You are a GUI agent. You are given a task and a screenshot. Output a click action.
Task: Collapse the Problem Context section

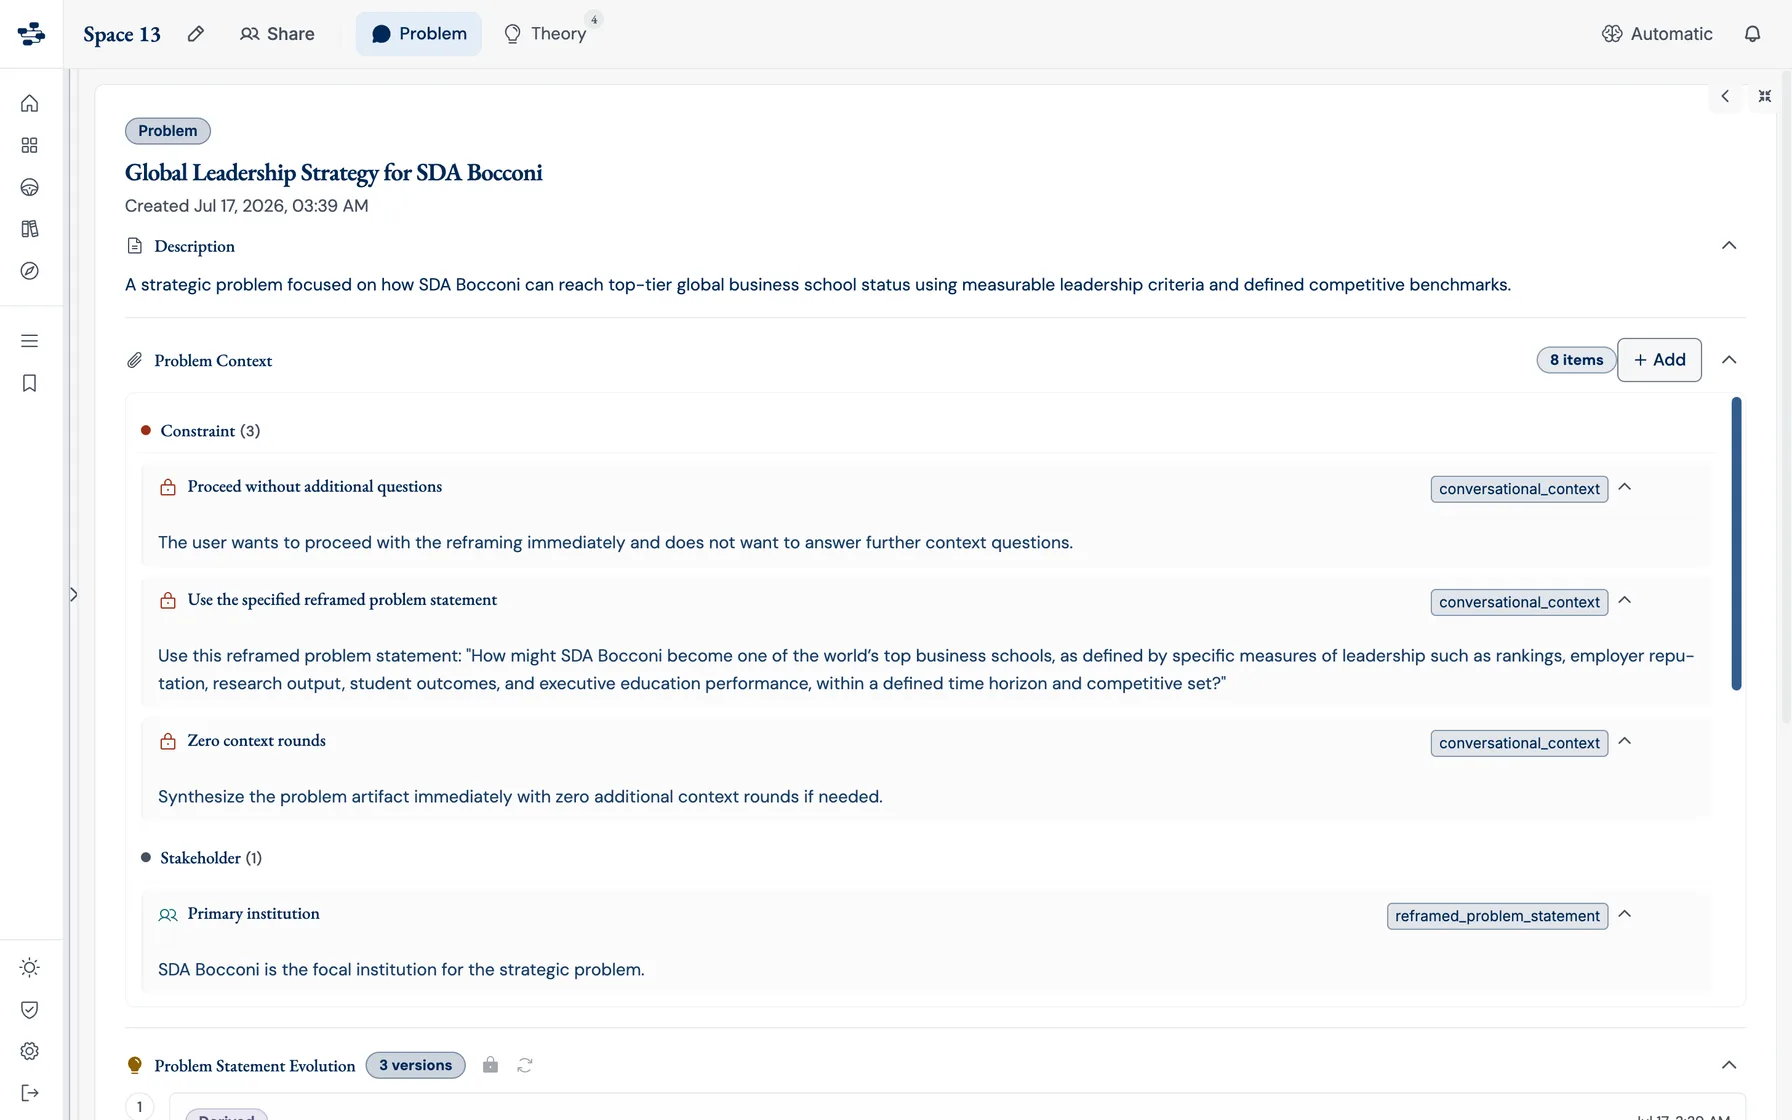tap(1729, 360)
